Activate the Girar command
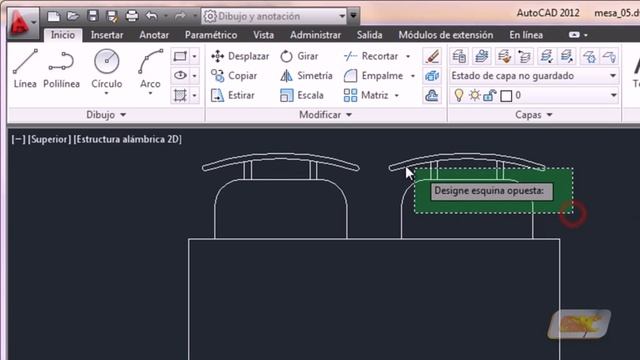This screenshot has width=640, height=360. (299, 56)
